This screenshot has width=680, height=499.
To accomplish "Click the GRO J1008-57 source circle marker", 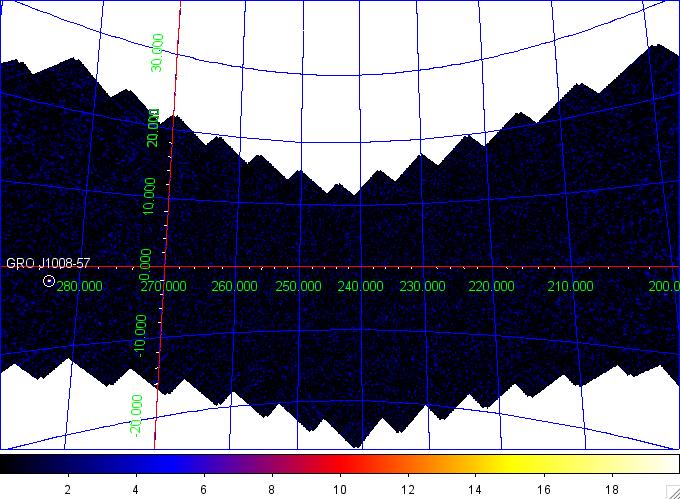I will pyautogui.click(x=49, y=281).
